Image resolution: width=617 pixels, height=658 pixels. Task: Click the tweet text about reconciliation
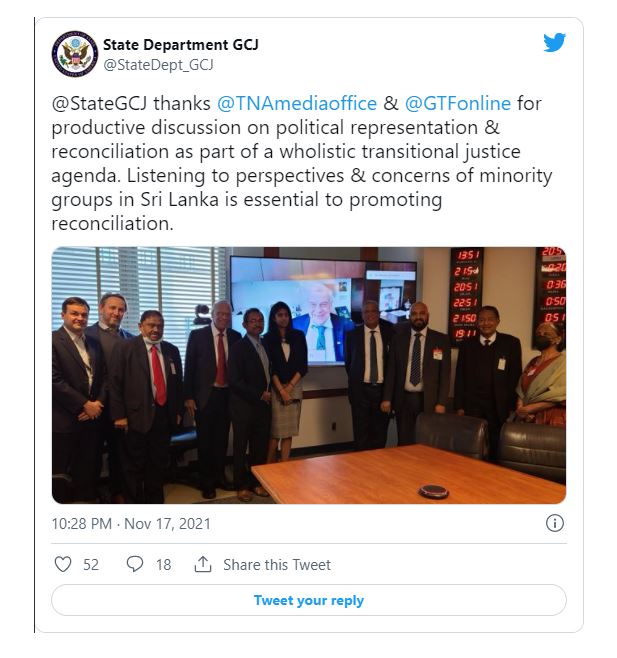pos(302,163)
